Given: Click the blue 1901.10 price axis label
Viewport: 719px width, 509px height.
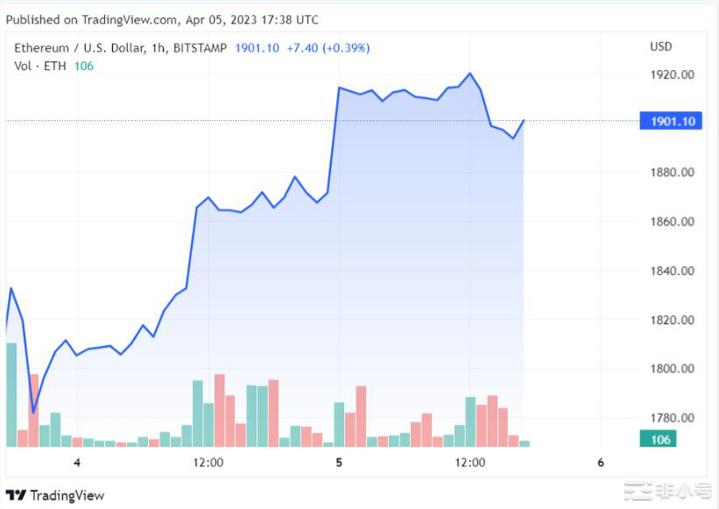Looking at the screenshot, I should tap(673, 121).
